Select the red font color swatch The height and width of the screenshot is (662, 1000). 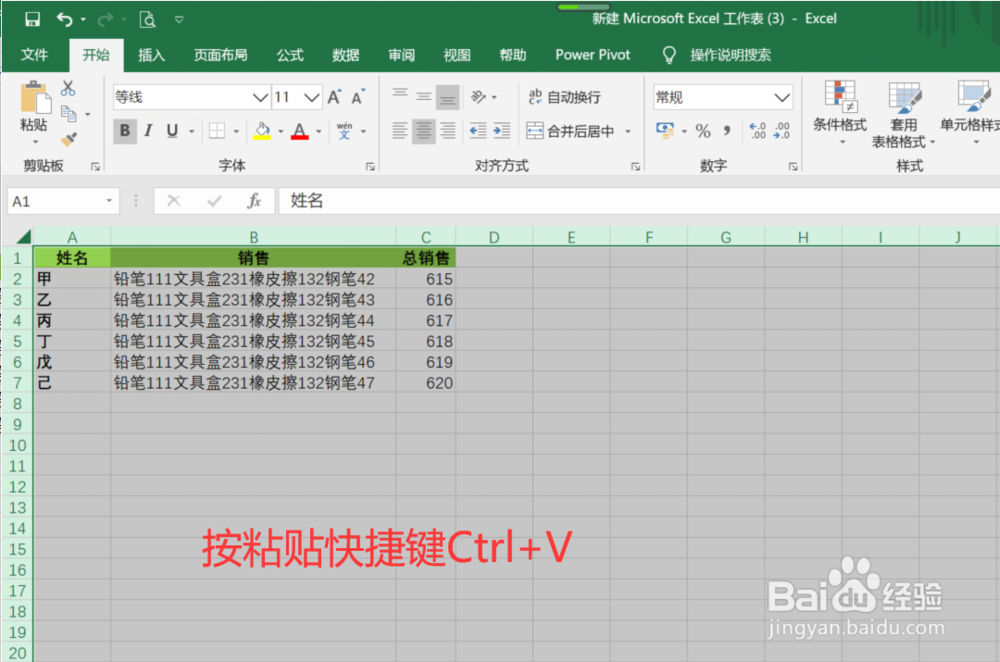298,138
